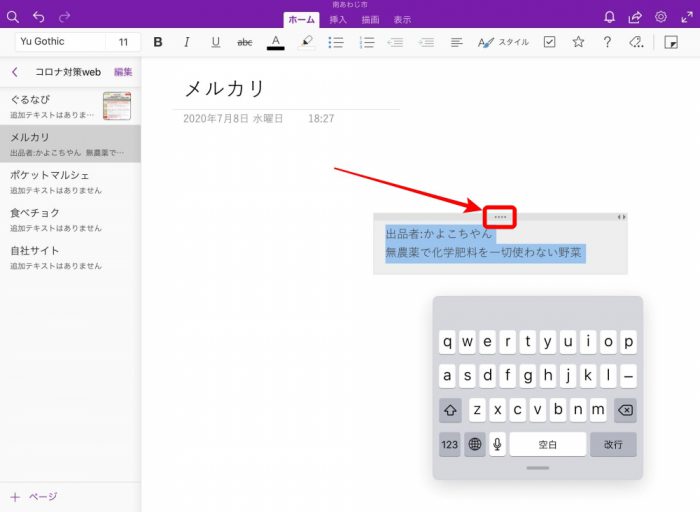Switch keyboard to 123 numbers
This screenshot has width=700, height=512.
[x=450, y=444]
